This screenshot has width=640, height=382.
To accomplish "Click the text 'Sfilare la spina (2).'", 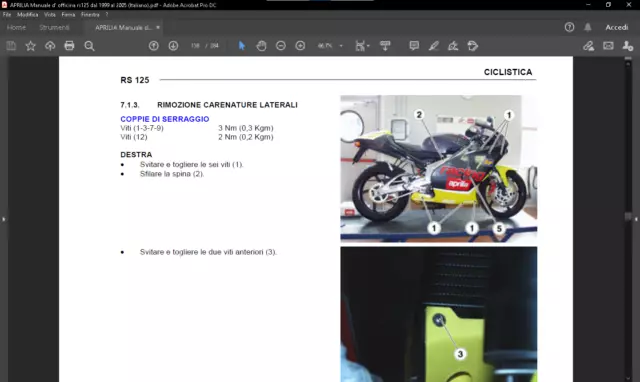I will (172, 174).
